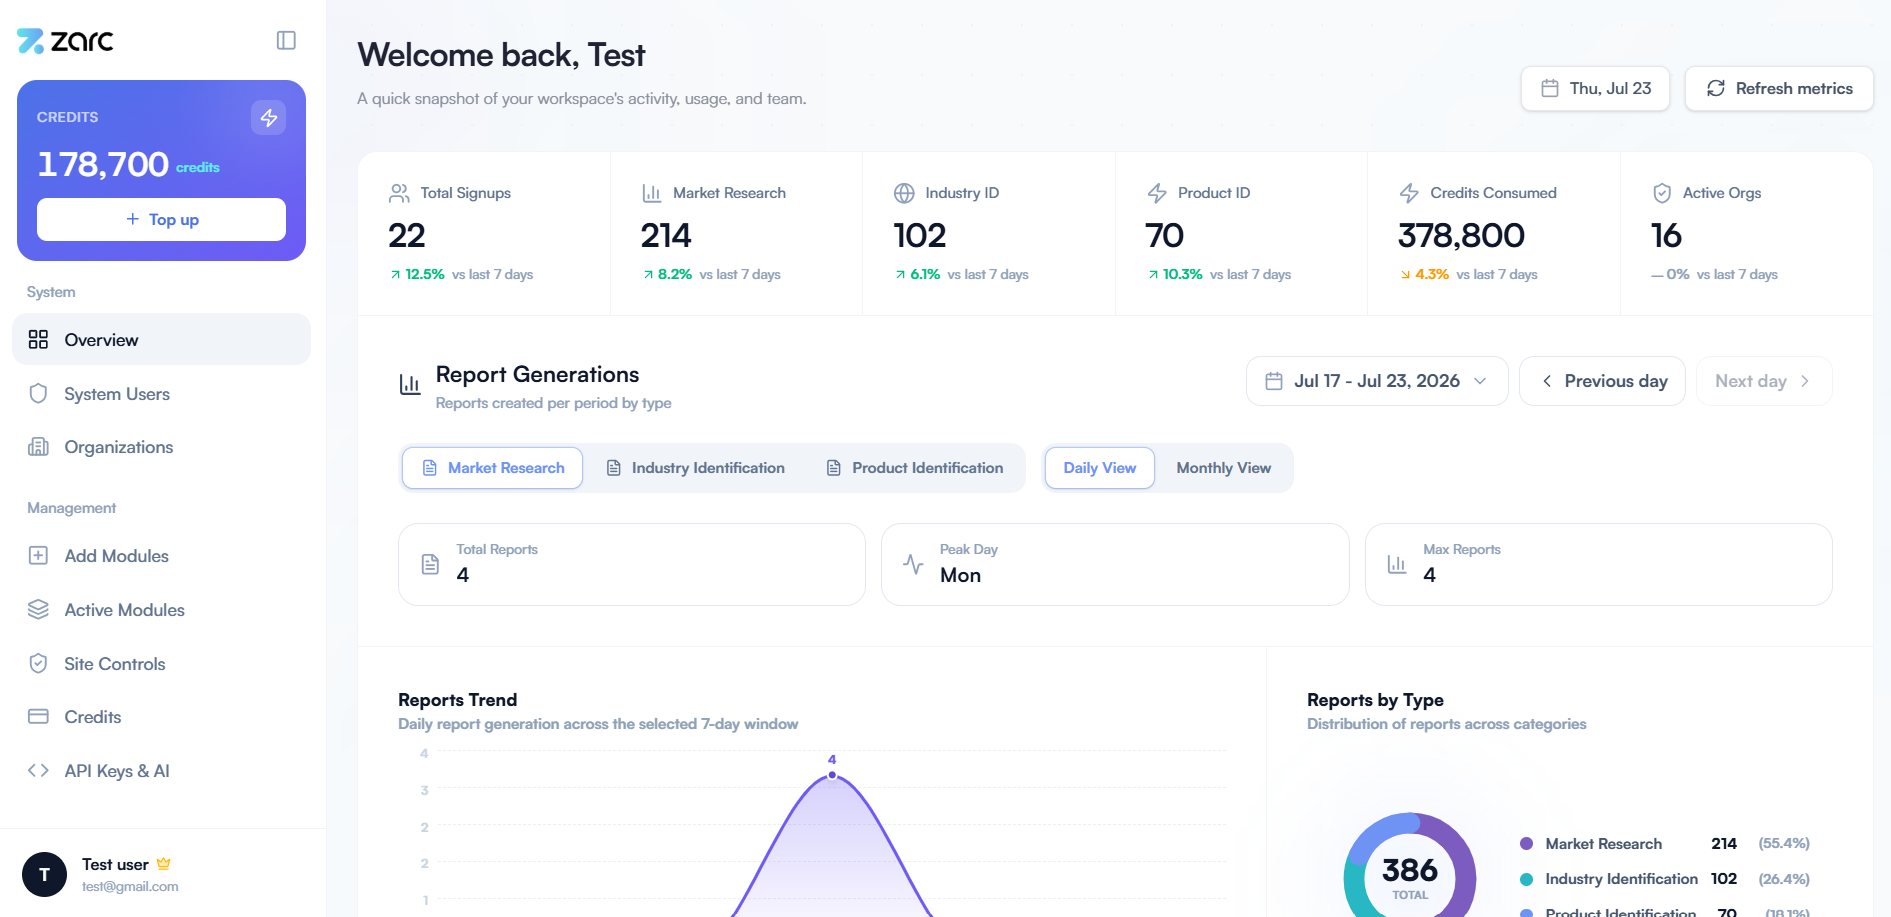Open Organizations page
This screenshot has width=1891, height=917.
click(x=161, y=447)
